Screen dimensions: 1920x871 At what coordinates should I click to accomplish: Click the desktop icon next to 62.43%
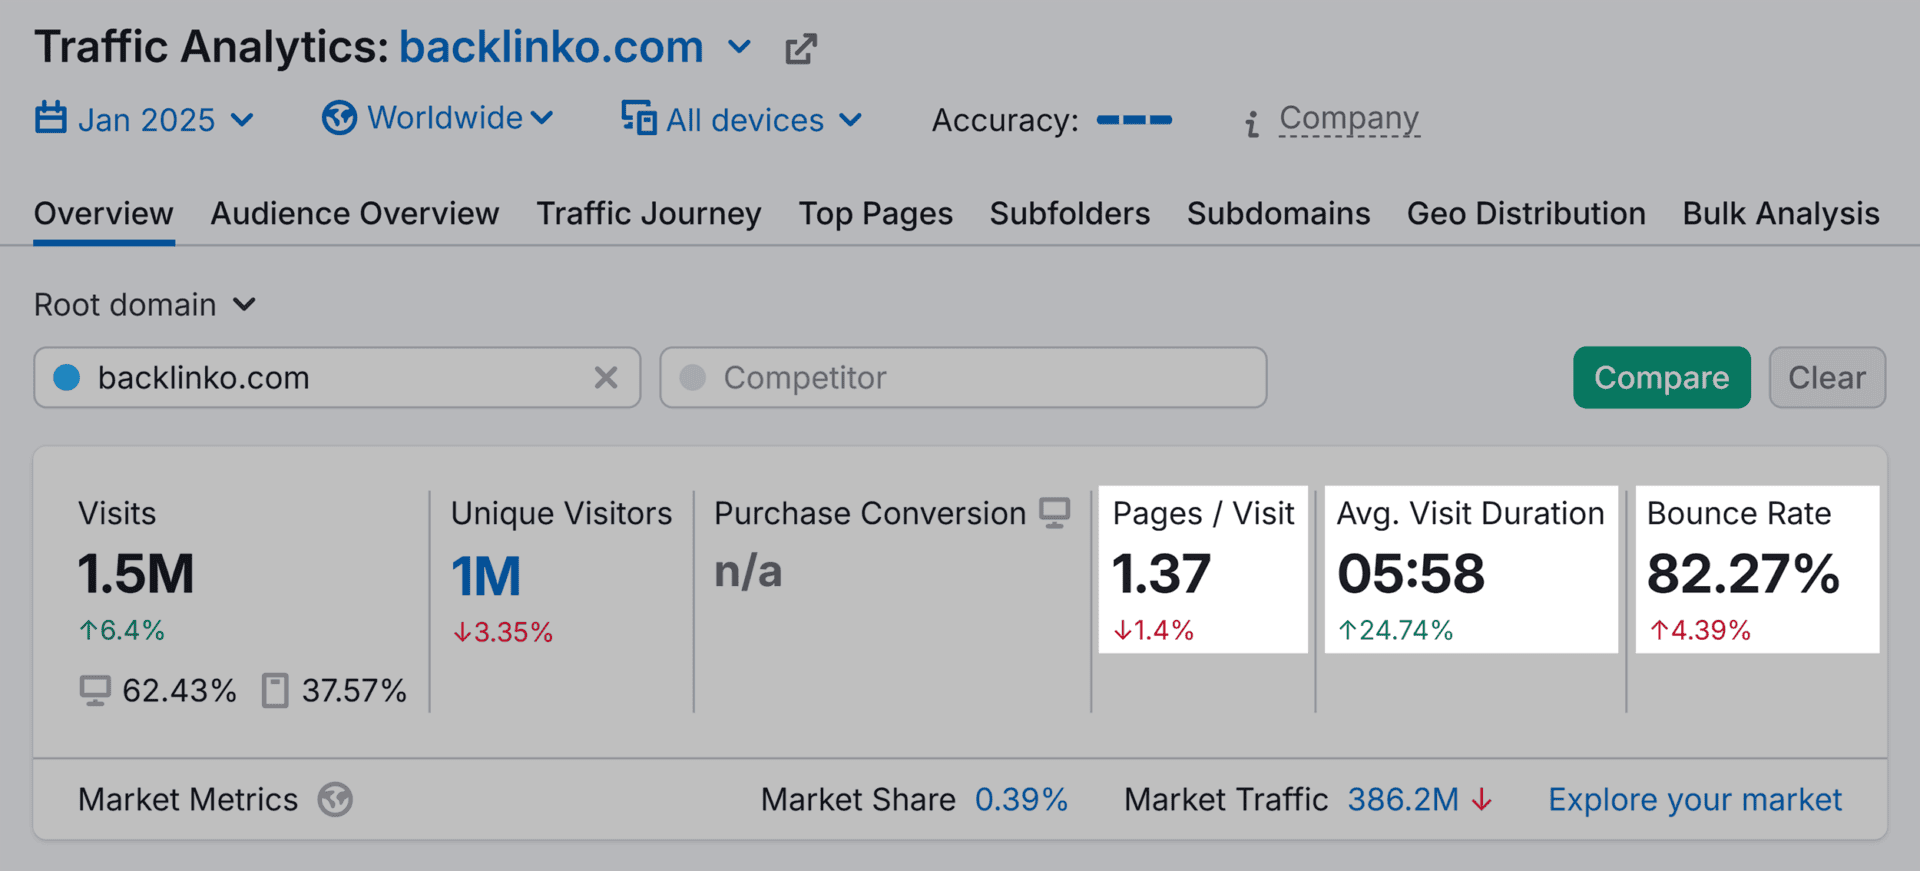click(95, 690)
